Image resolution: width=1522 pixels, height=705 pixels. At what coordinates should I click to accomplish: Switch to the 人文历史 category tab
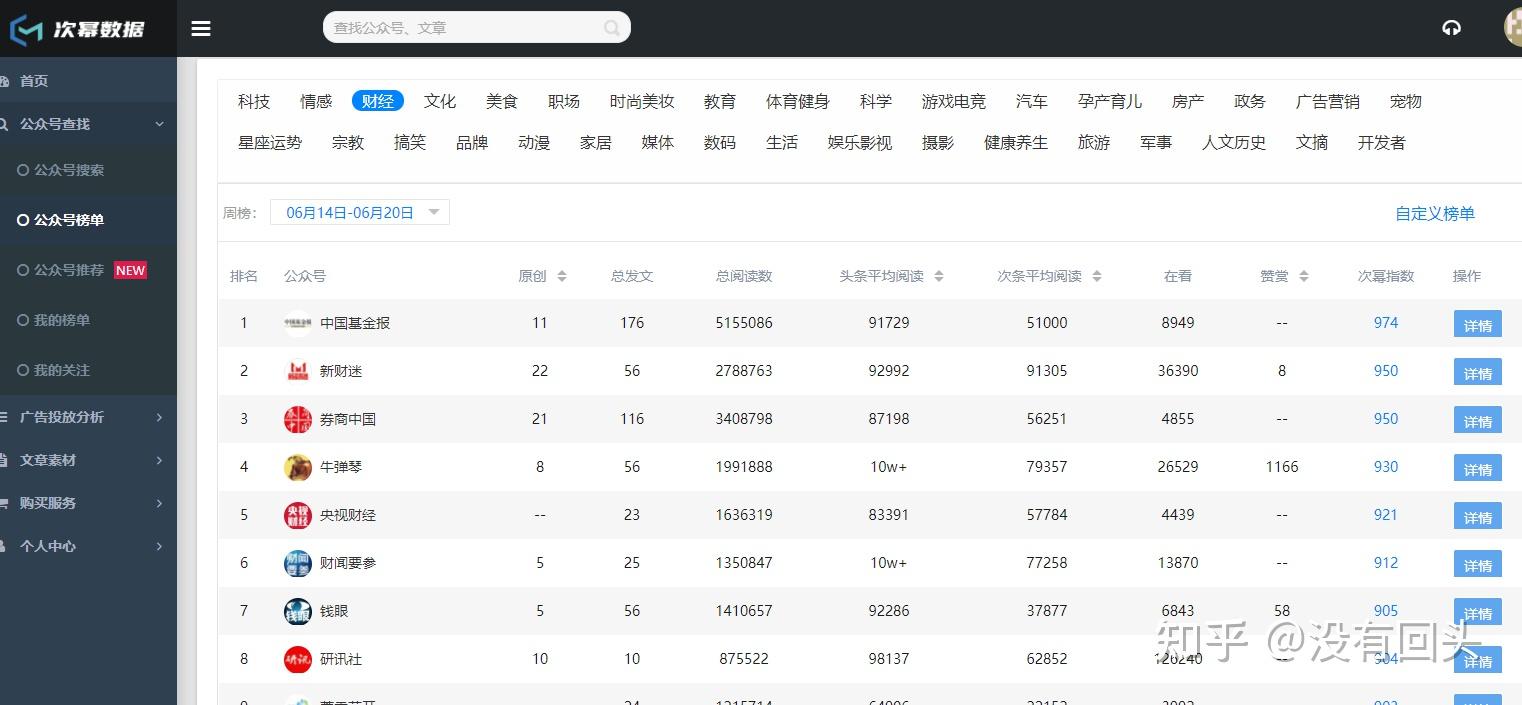pos(1234,143)
